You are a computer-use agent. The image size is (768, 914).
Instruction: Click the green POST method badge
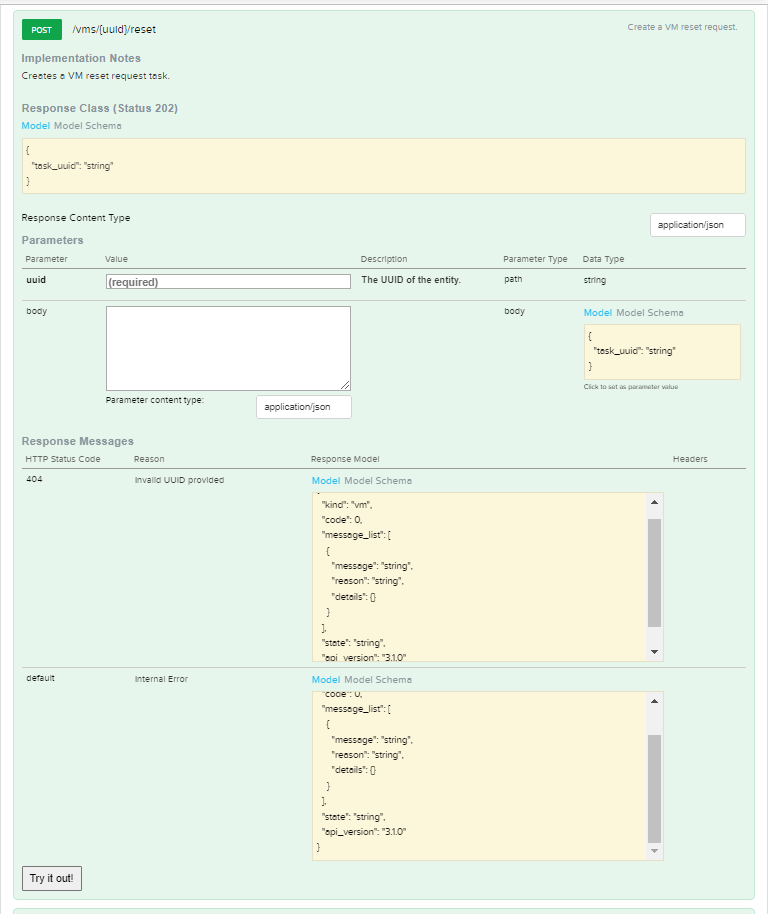[41, 29]
